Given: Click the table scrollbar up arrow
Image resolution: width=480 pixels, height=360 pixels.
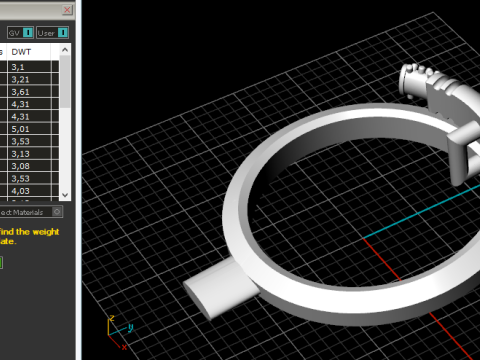Looking at the screenshot, I should [65, 50].
